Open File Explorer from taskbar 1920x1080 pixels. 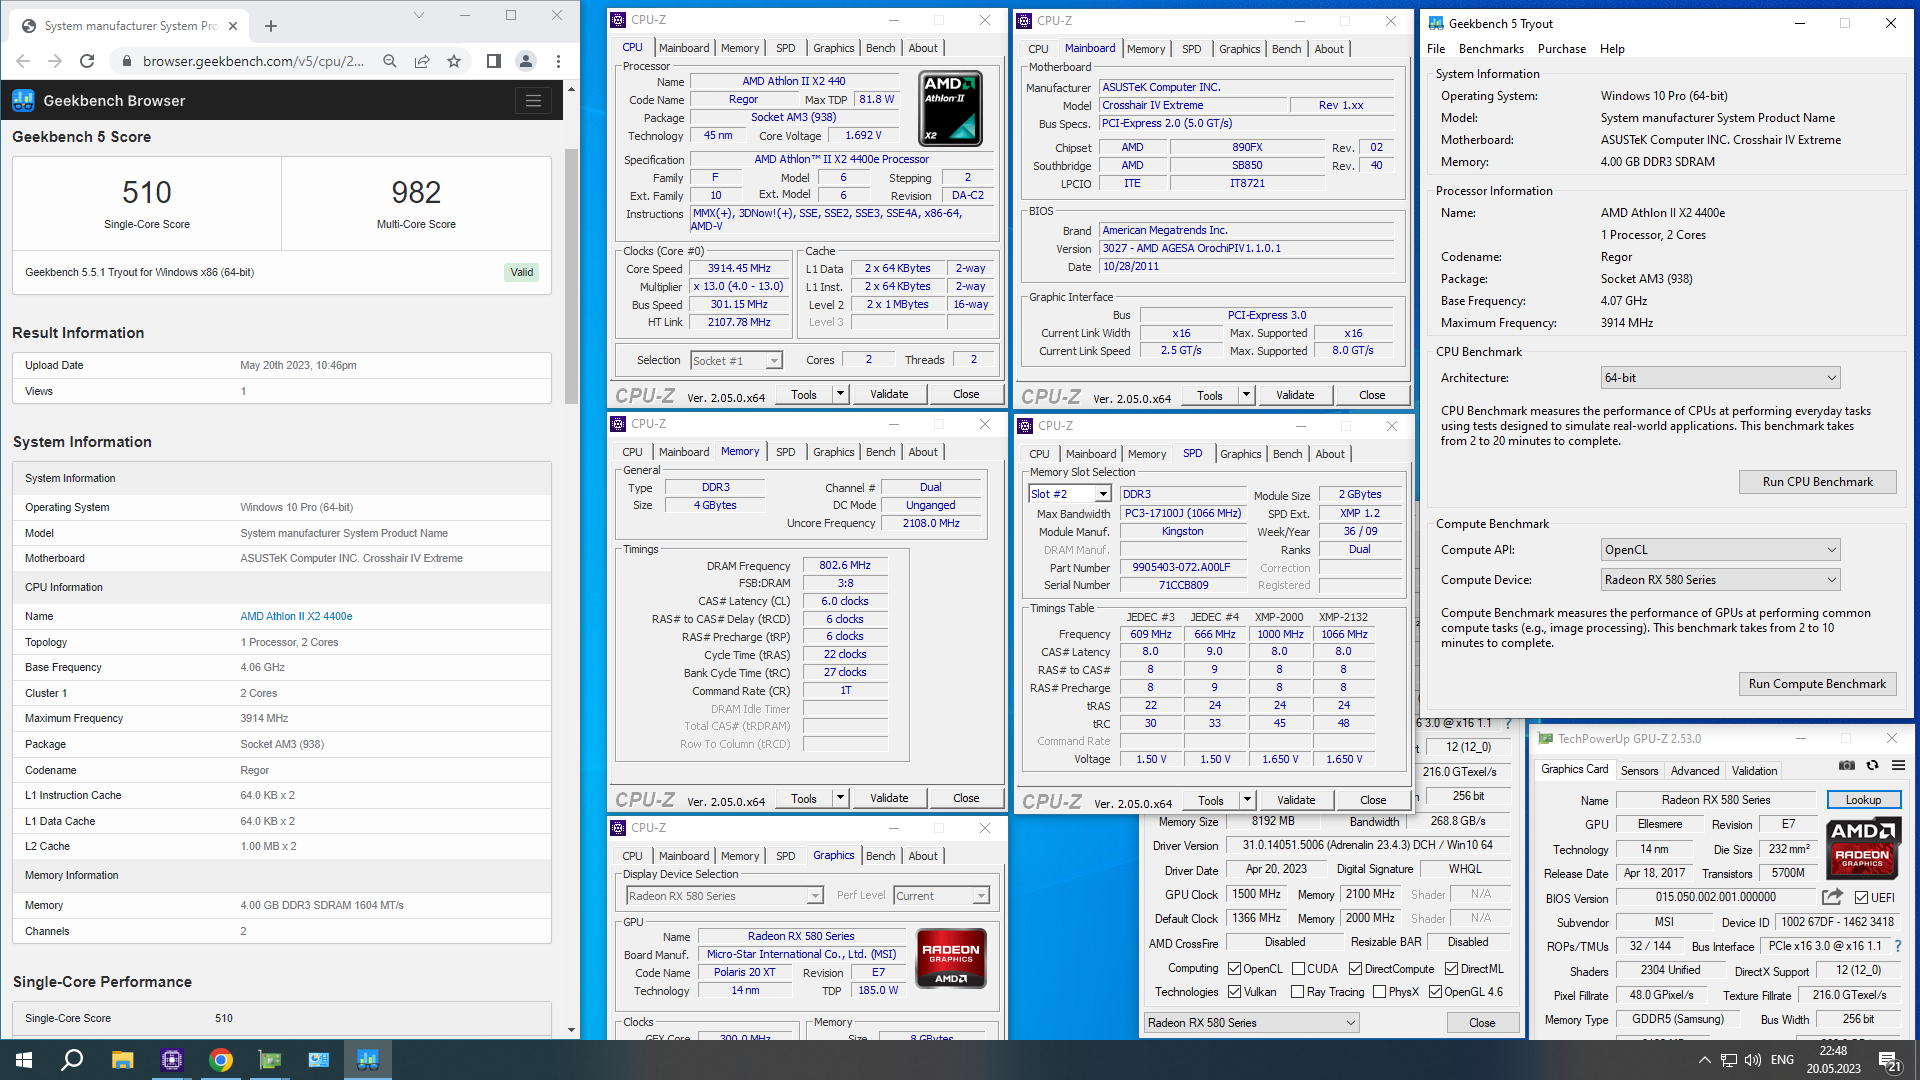[x=122, y=1060]
